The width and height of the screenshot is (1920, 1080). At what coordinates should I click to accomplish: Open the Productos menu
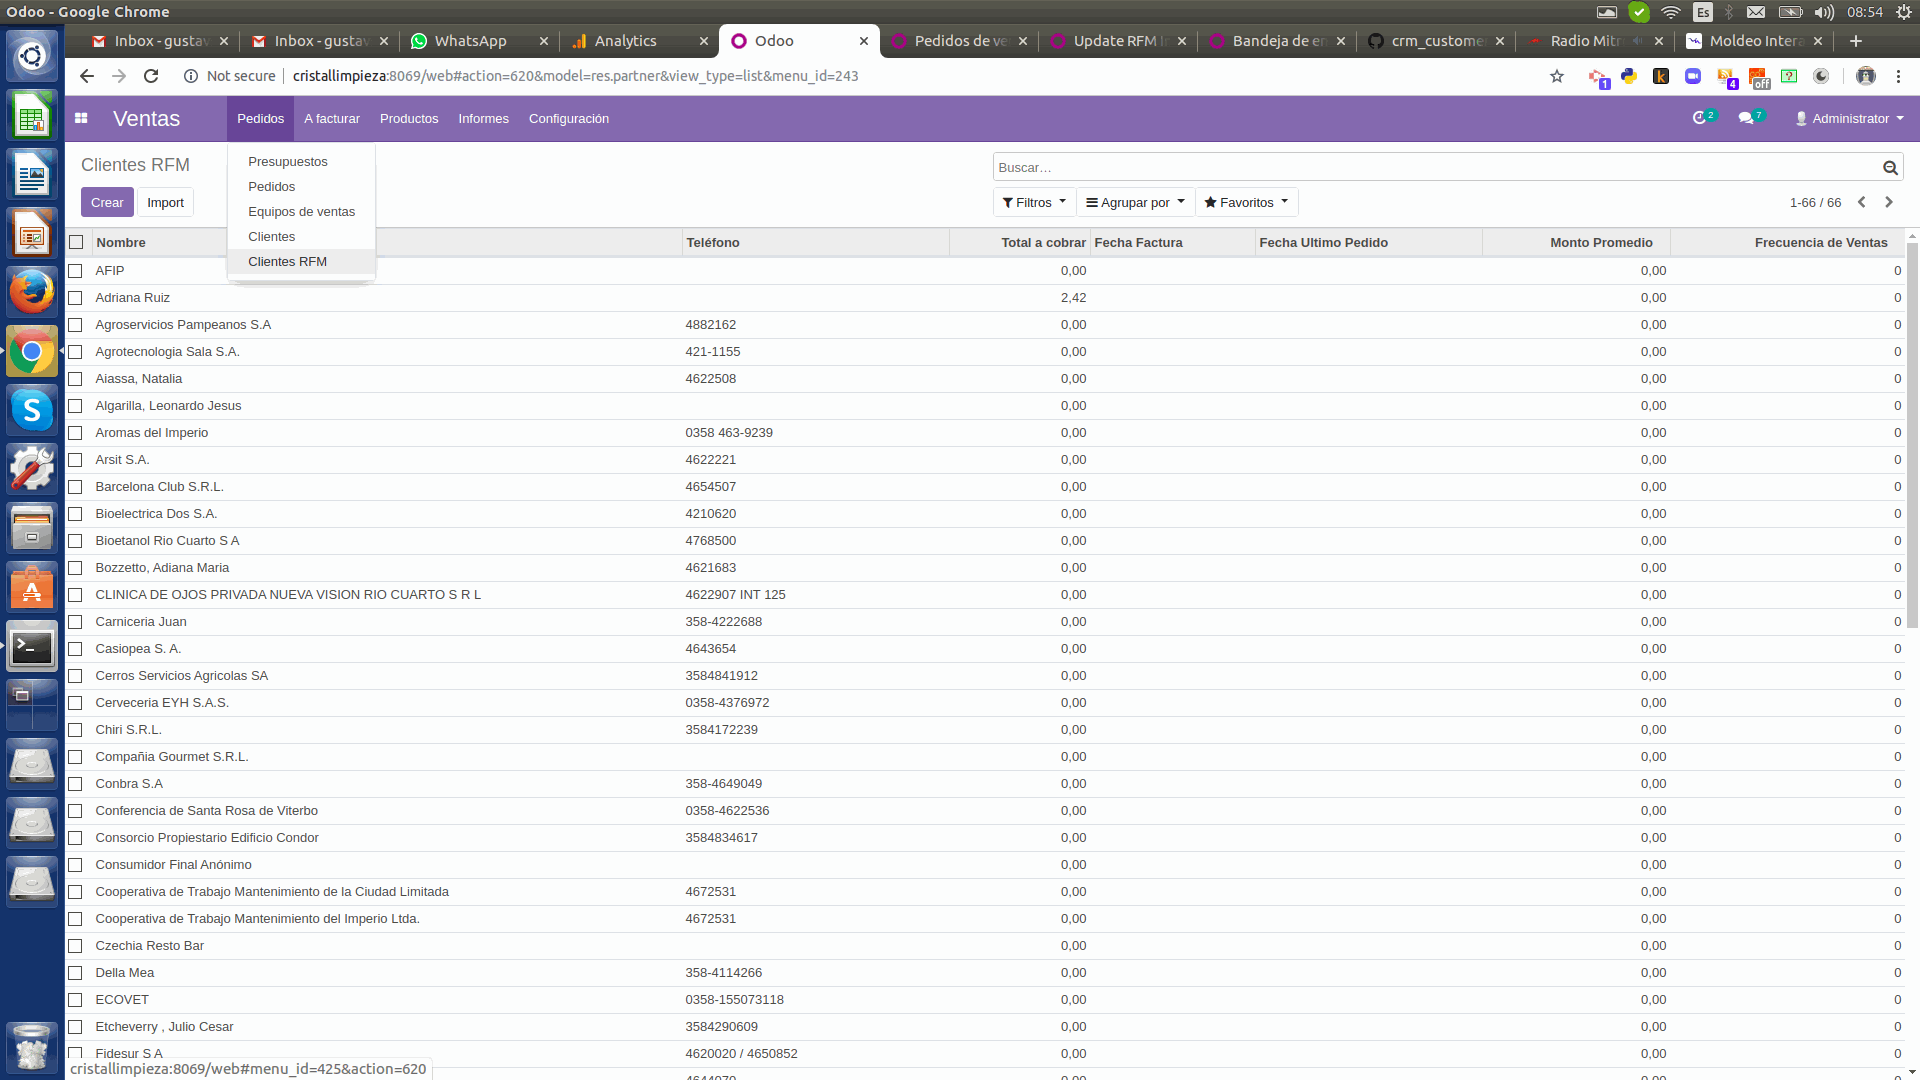(x=409, y=118)
